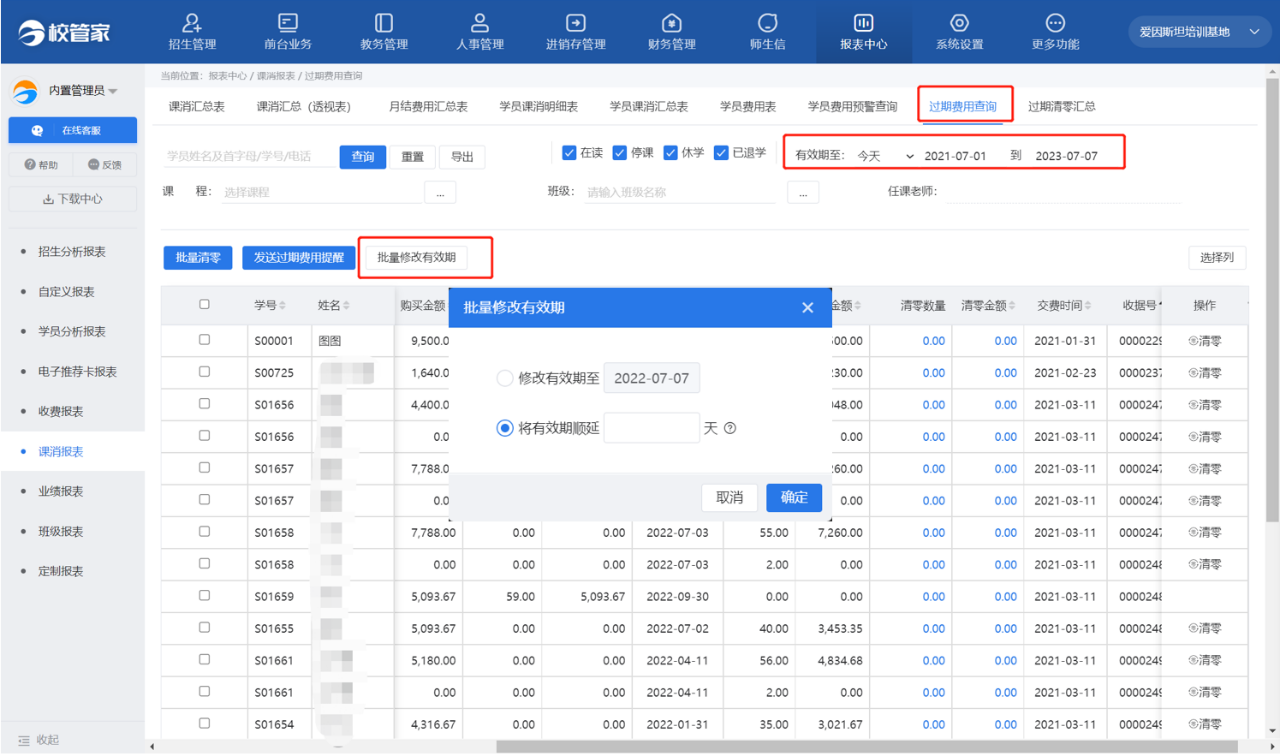The image size is (1280, 754).
Task: Click the 教务管理 navigation icon
Action: click(x=384, y=23)
